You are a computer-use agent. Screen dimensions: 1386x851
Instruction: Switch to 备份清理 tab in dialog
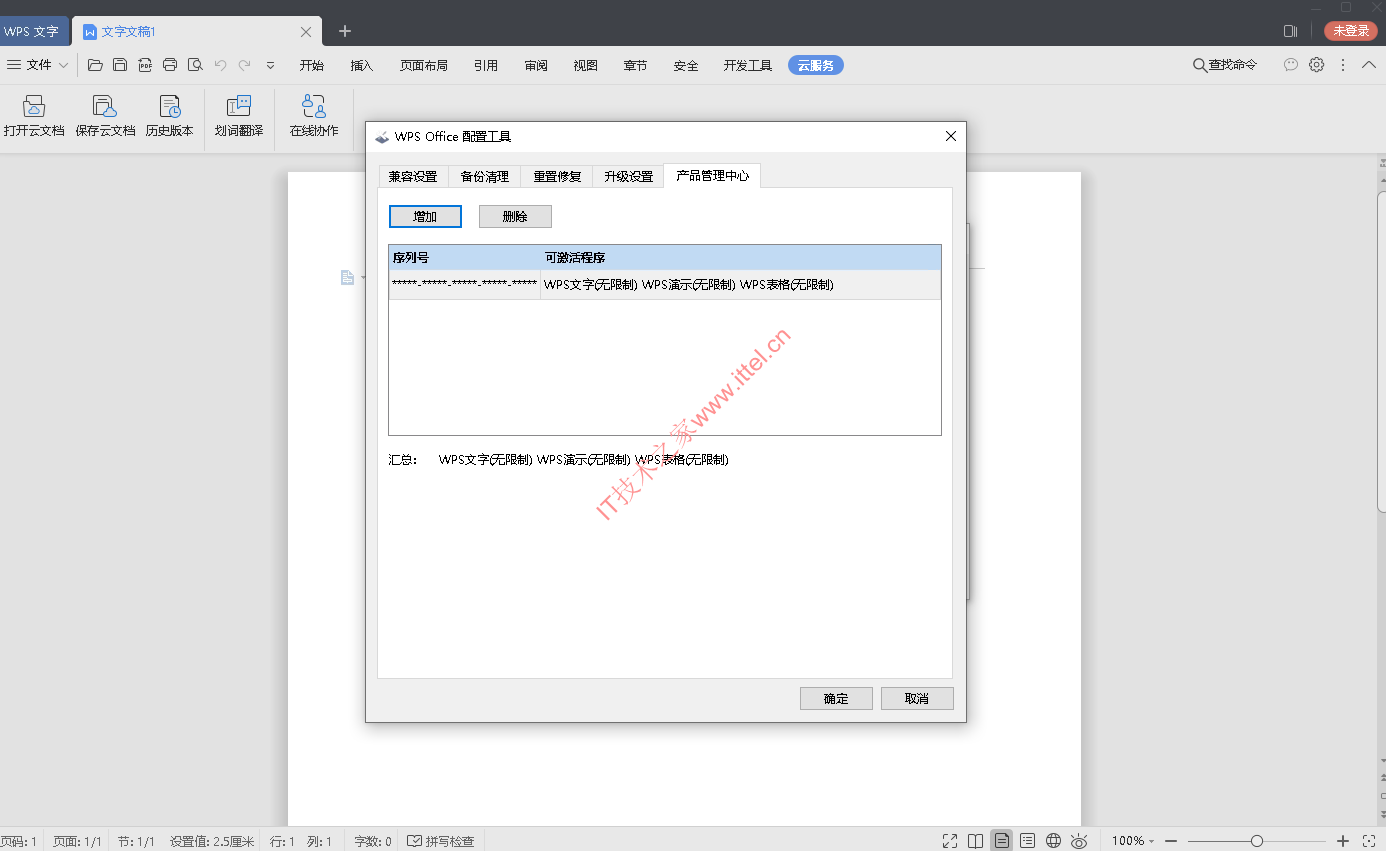485,176
